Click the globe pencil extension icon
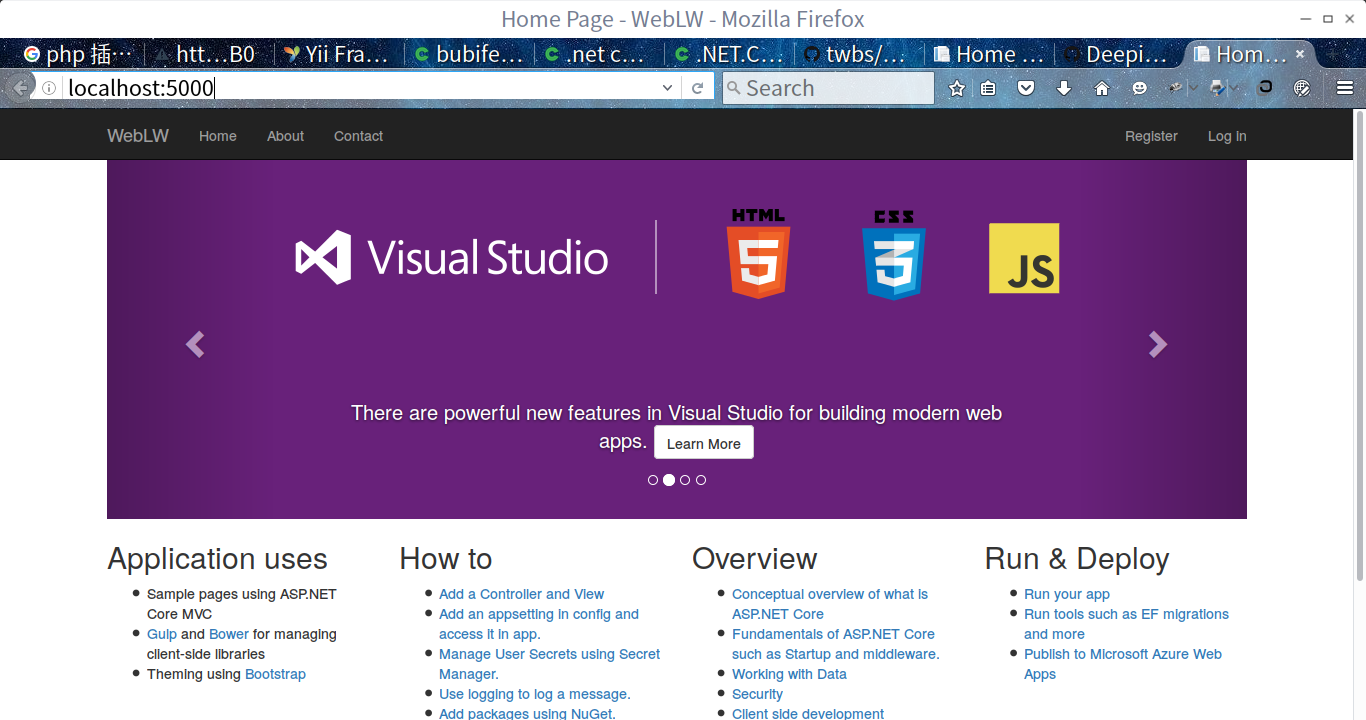The width and height of the screenshot is (1366, 720). tap(1302, 88)
